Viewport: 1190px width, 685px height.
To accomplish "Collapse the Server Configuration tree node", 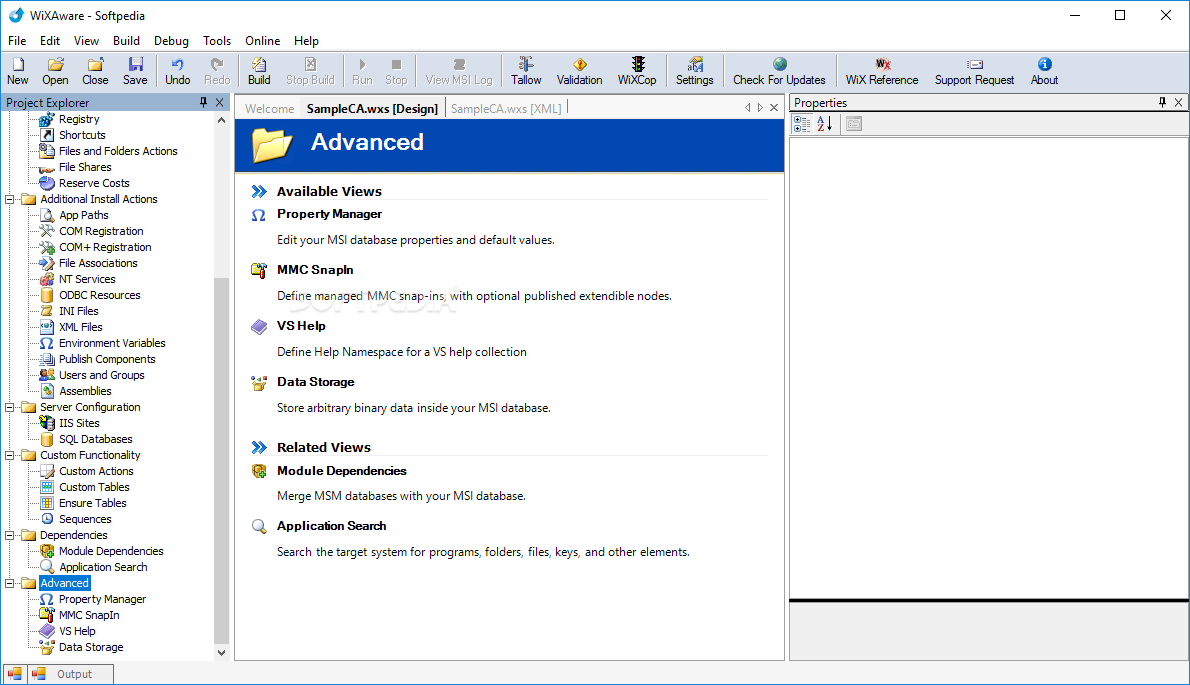I will click(10, 407).
